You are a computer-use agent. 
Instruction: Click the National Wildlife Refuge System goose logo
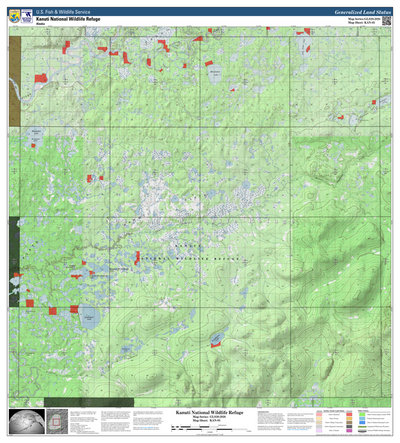(x=27, y=16)
